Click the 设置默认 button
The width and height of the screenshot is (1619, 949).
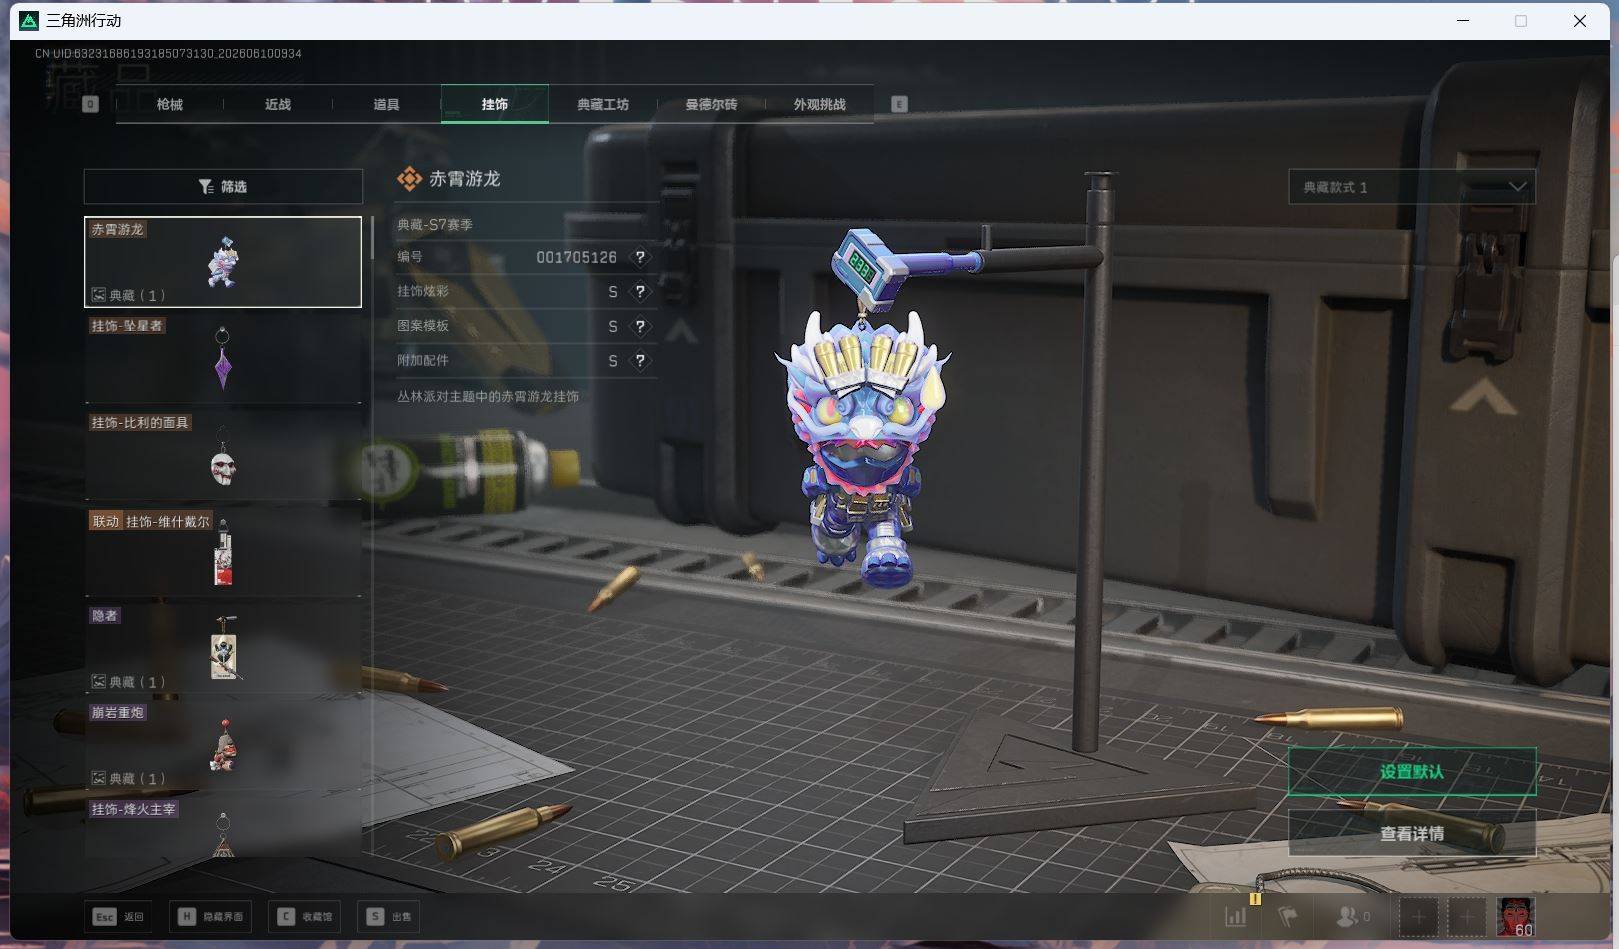tap(1412, 772)
